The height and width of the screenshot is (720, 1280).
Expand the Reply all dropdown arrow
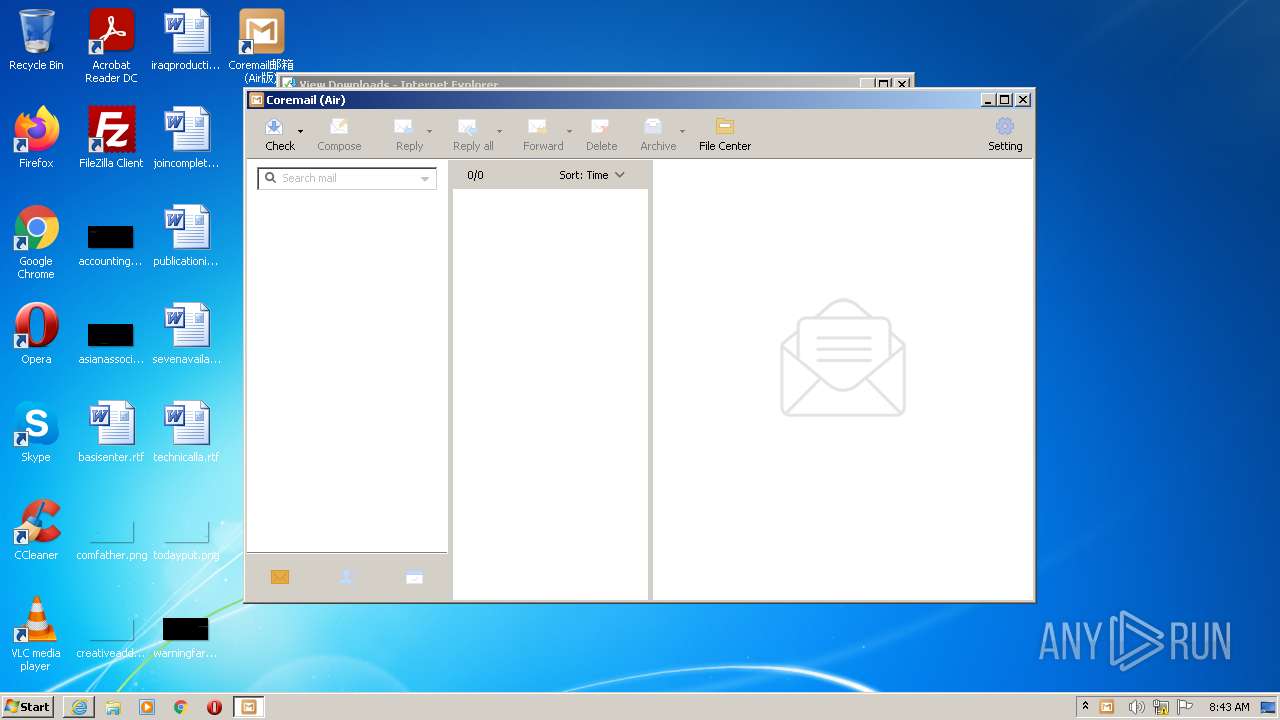[x=499, y=131]
